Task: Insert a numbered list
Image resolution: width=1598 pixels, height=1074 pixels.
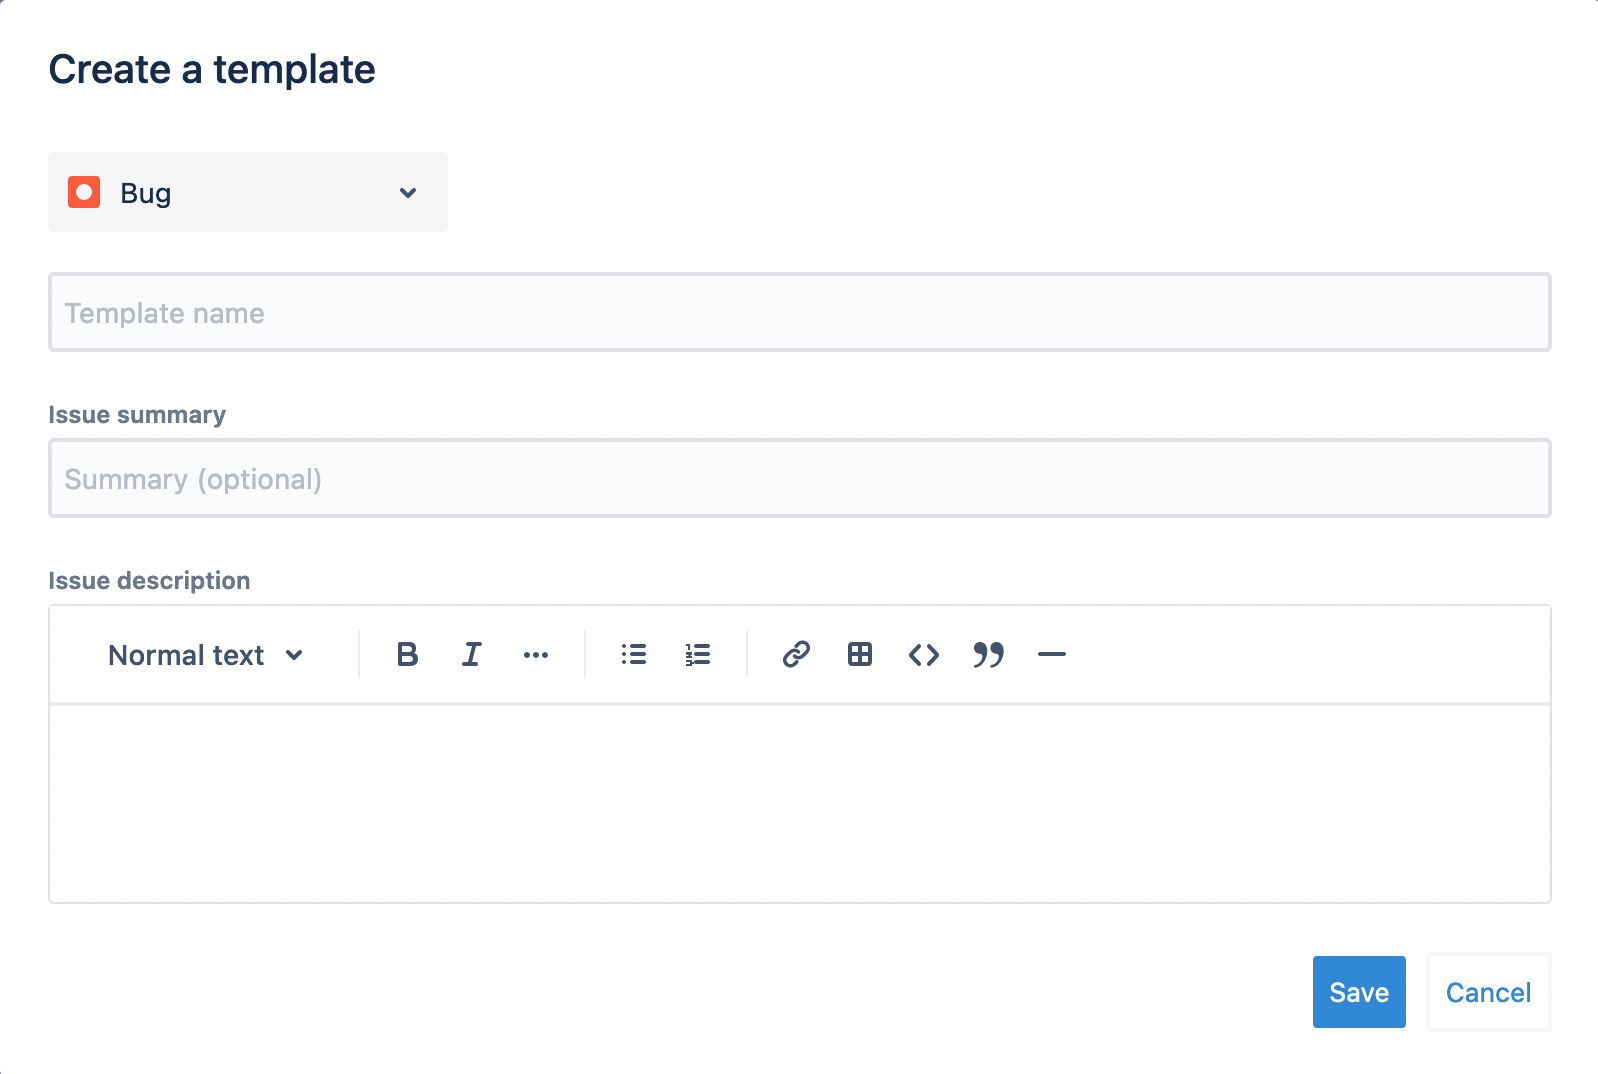Action: tap(697, 655)
